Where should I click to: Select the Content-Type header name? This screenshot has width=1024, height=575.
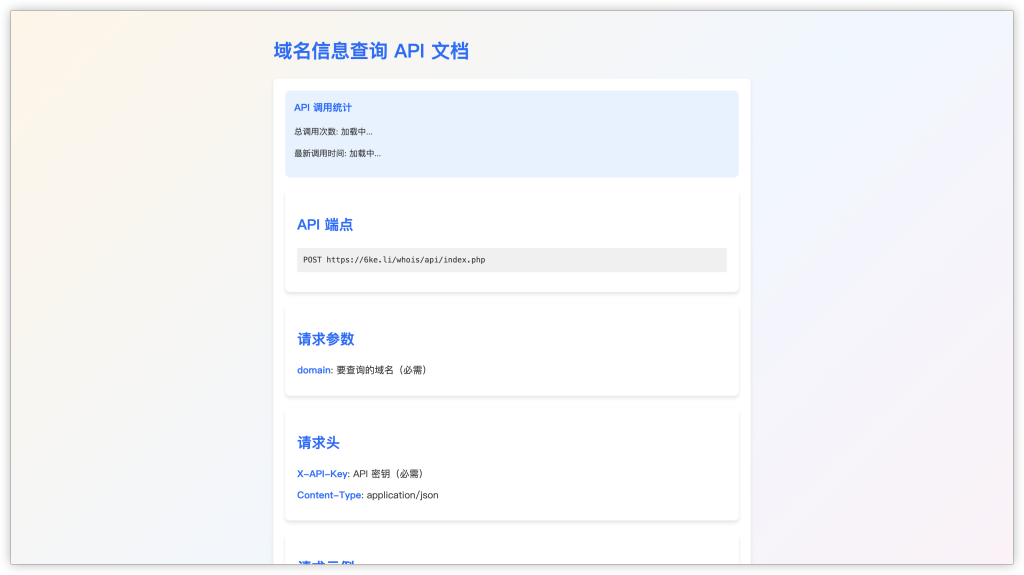click(330, 495)
